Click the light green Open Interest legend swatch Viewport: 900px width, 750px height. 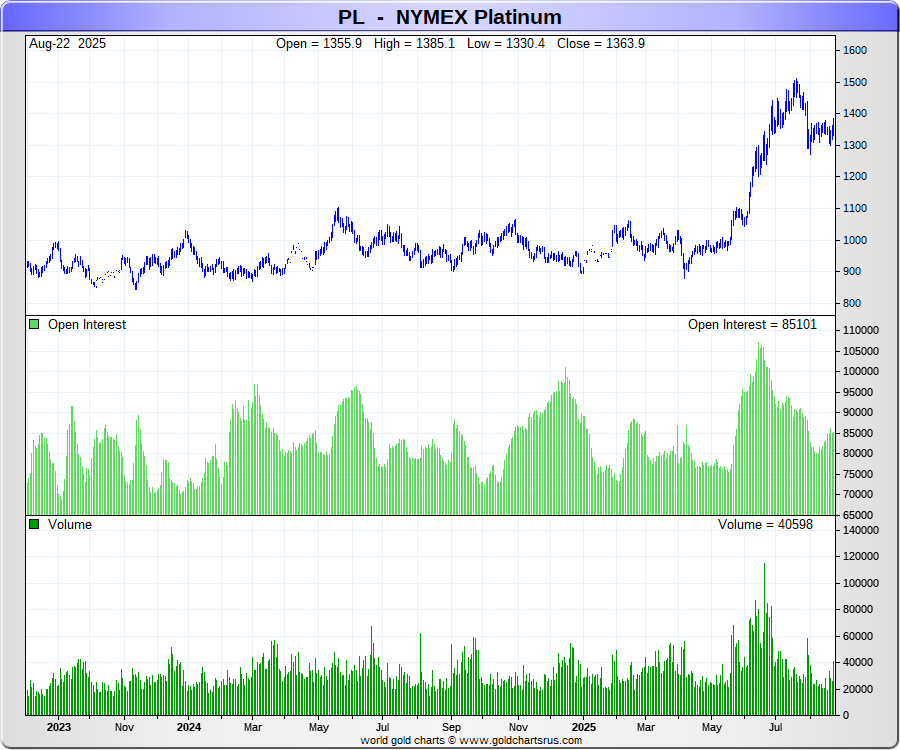tap(34, 324)
